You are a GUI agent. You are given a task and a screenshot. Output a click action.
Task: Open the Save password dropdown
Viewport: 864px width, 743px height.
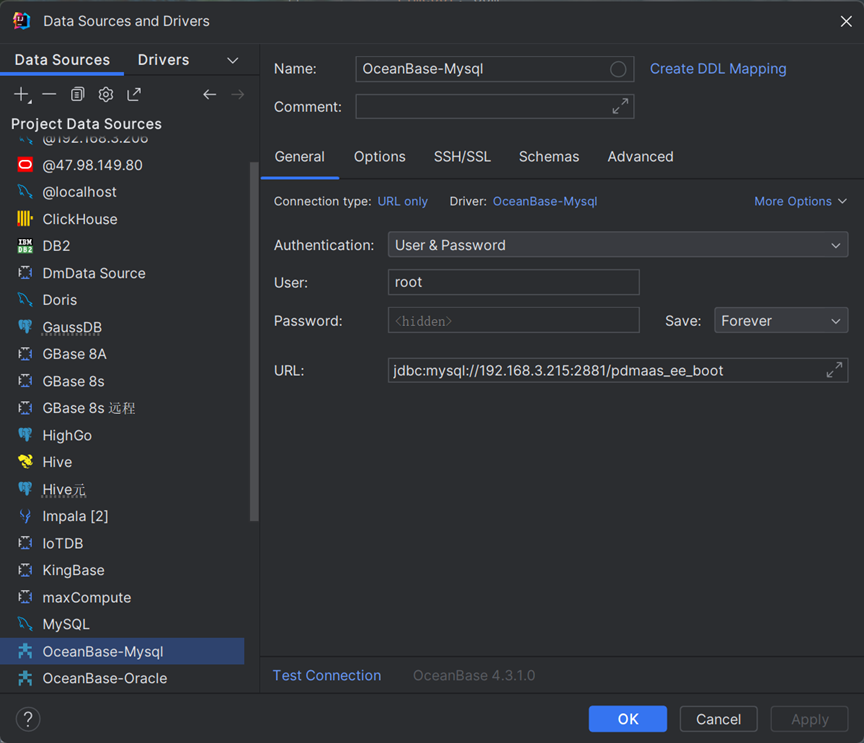pos(780,321)
